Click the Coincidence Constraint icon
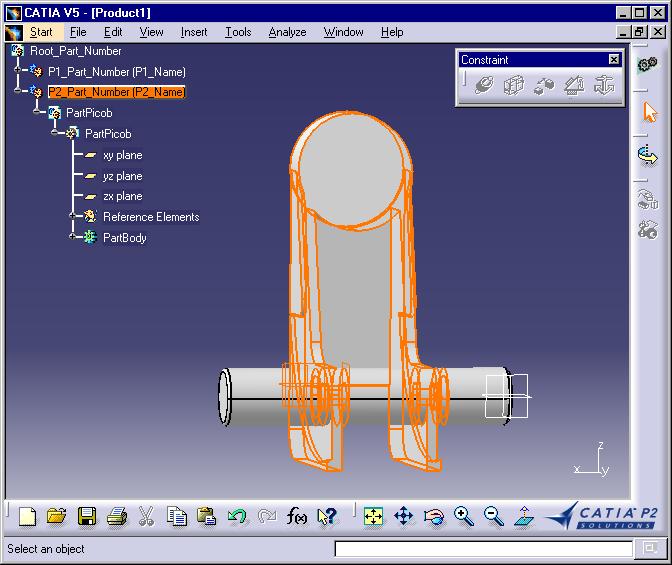The image size is (672, 565). point(484,85)
